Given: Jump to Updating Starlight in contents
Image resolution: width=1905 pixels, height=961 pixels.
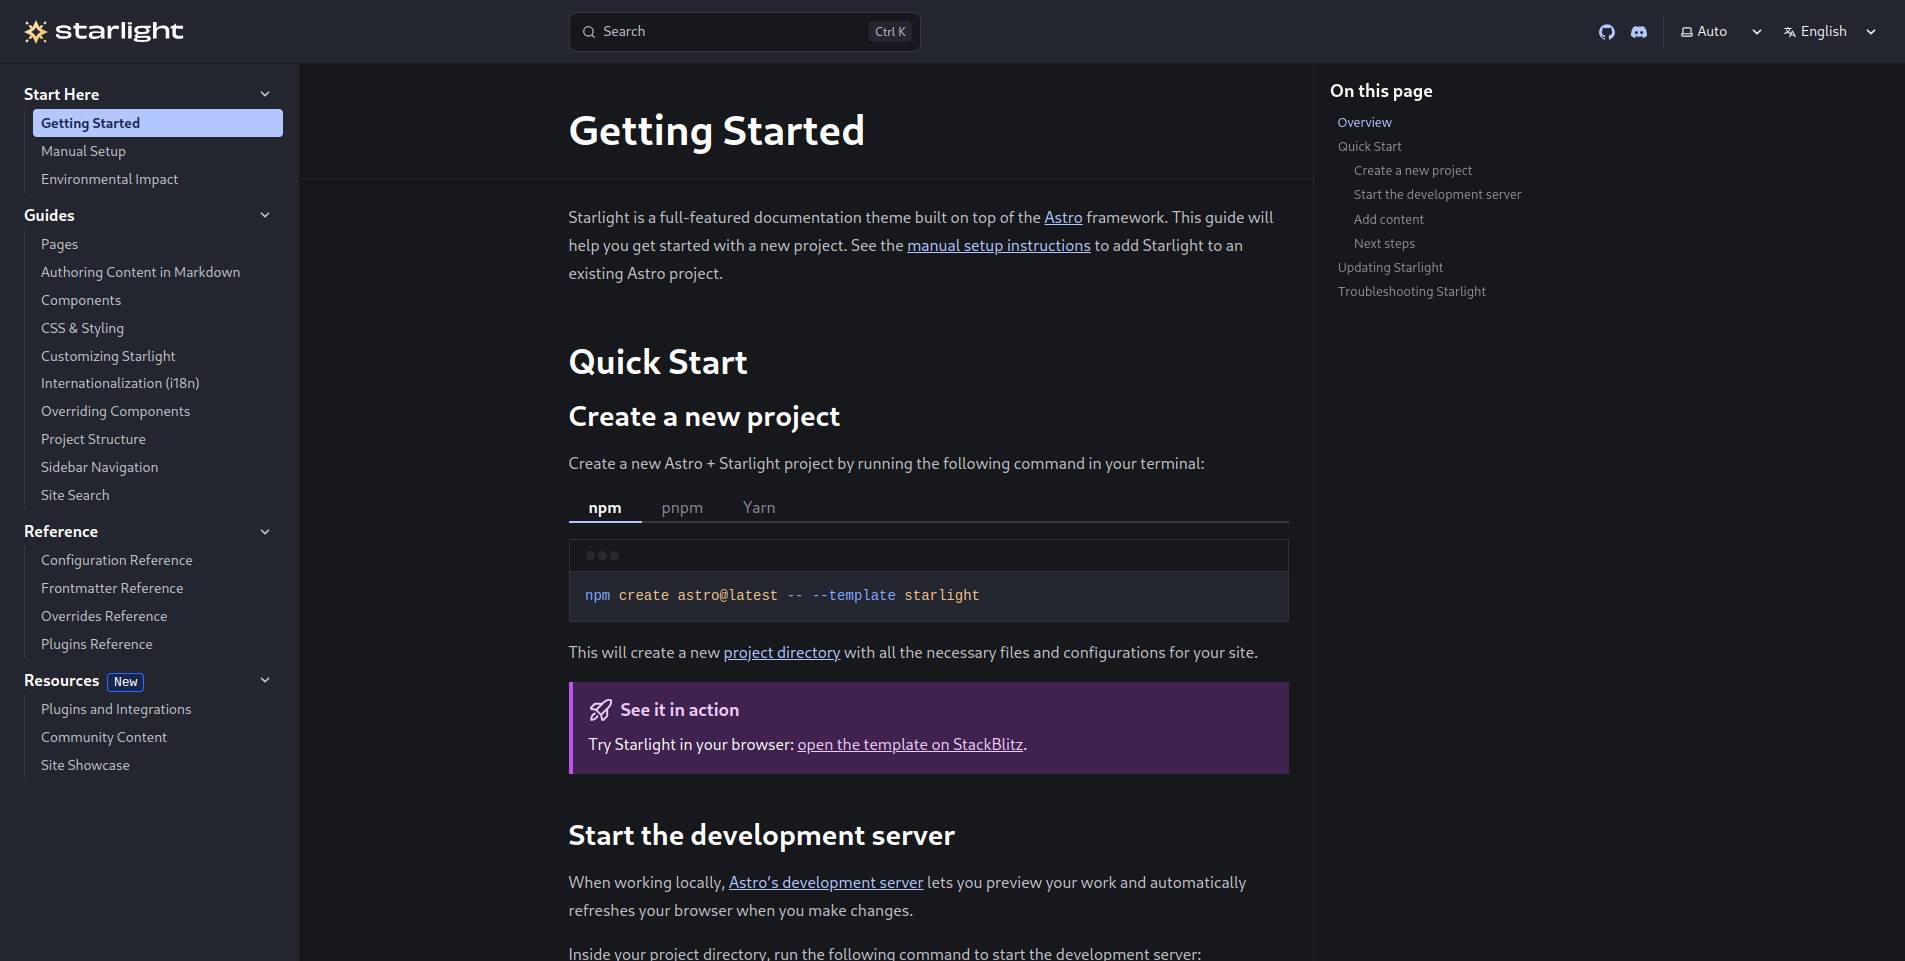Looking at the screenshot, I should tap(1390, 267).
